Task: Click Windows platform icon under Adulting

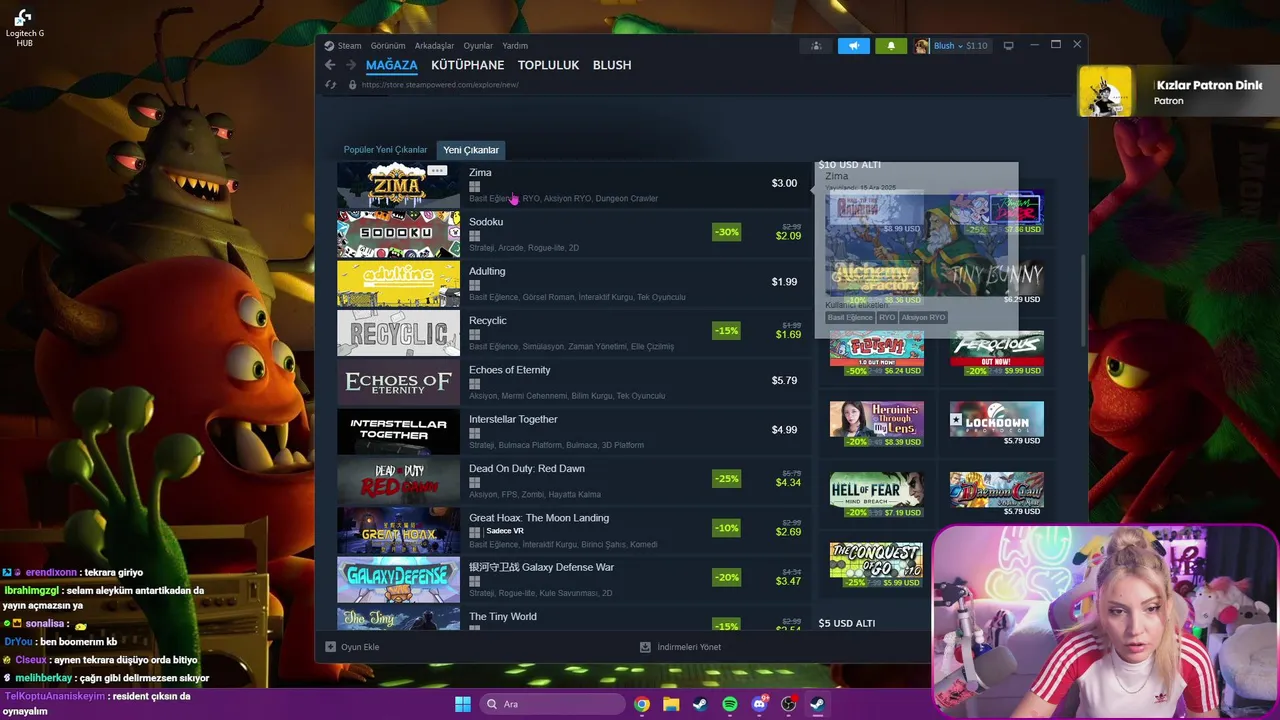Action: (x=475, y=285)
